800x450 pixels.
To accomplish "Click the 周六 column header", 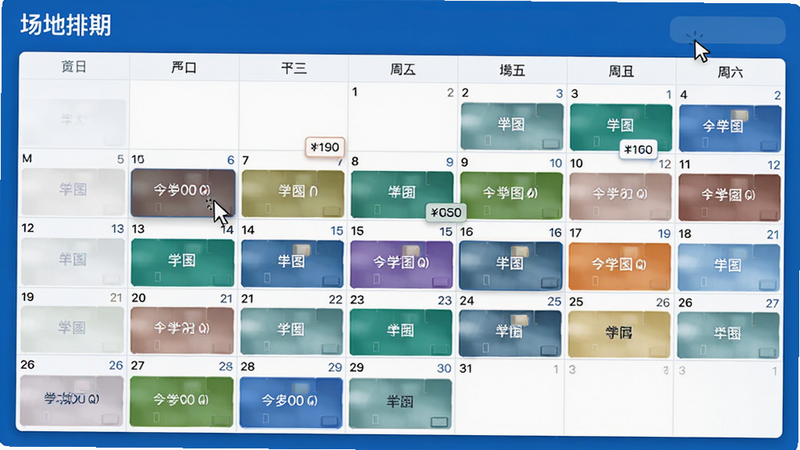I will click(730, 72).
